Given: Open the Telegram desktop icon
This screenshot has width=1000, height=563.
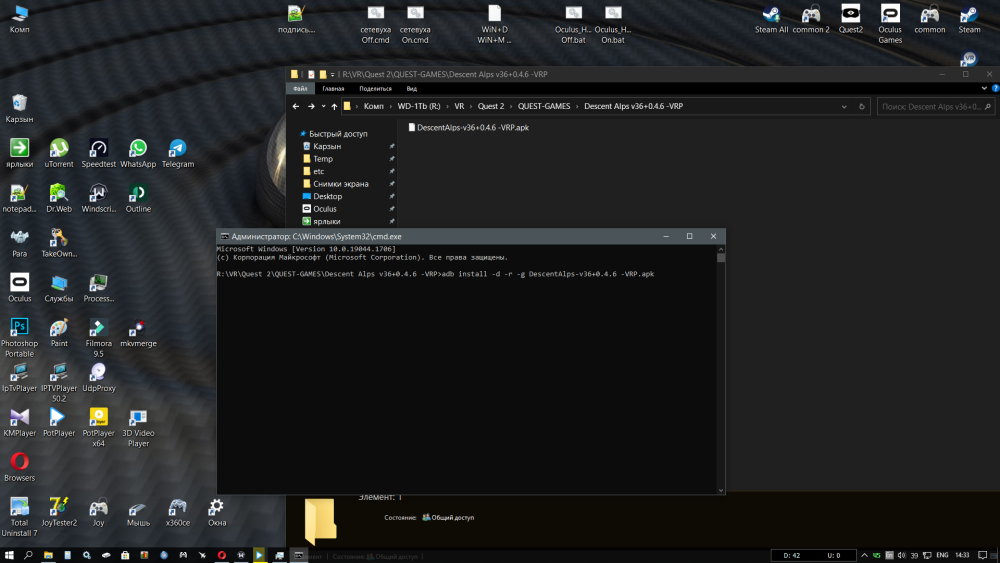Looking at the screenshot, I should pos(177,154).
